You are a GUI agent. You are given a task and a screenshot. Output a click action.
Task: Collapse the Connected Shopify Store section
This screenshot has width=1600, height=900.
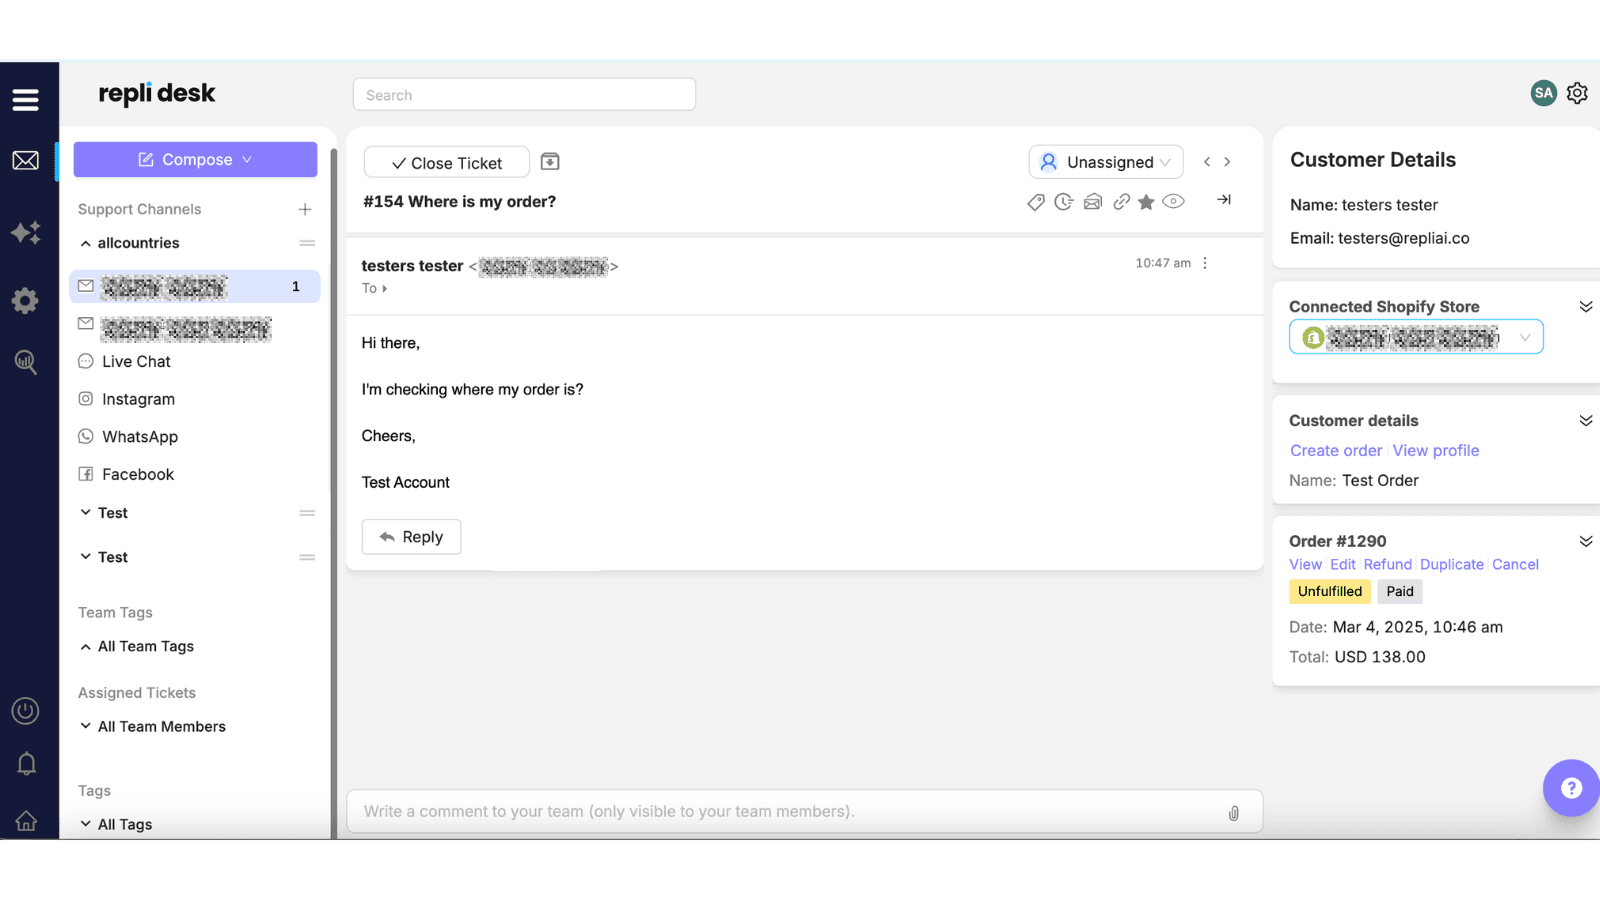(1586, 306)
